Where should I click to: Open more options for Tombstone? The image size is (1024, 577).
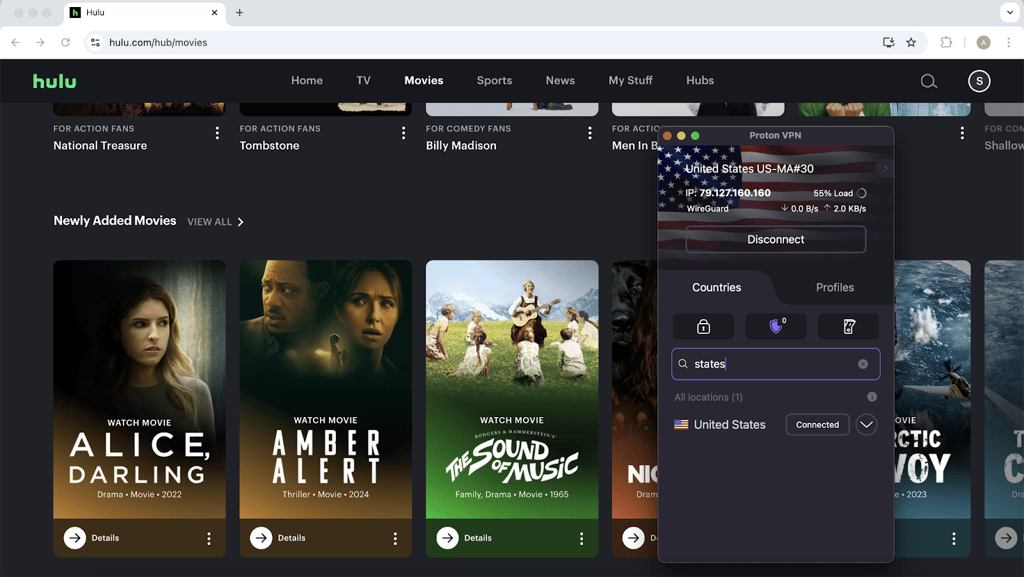click(x=404, y=133)
